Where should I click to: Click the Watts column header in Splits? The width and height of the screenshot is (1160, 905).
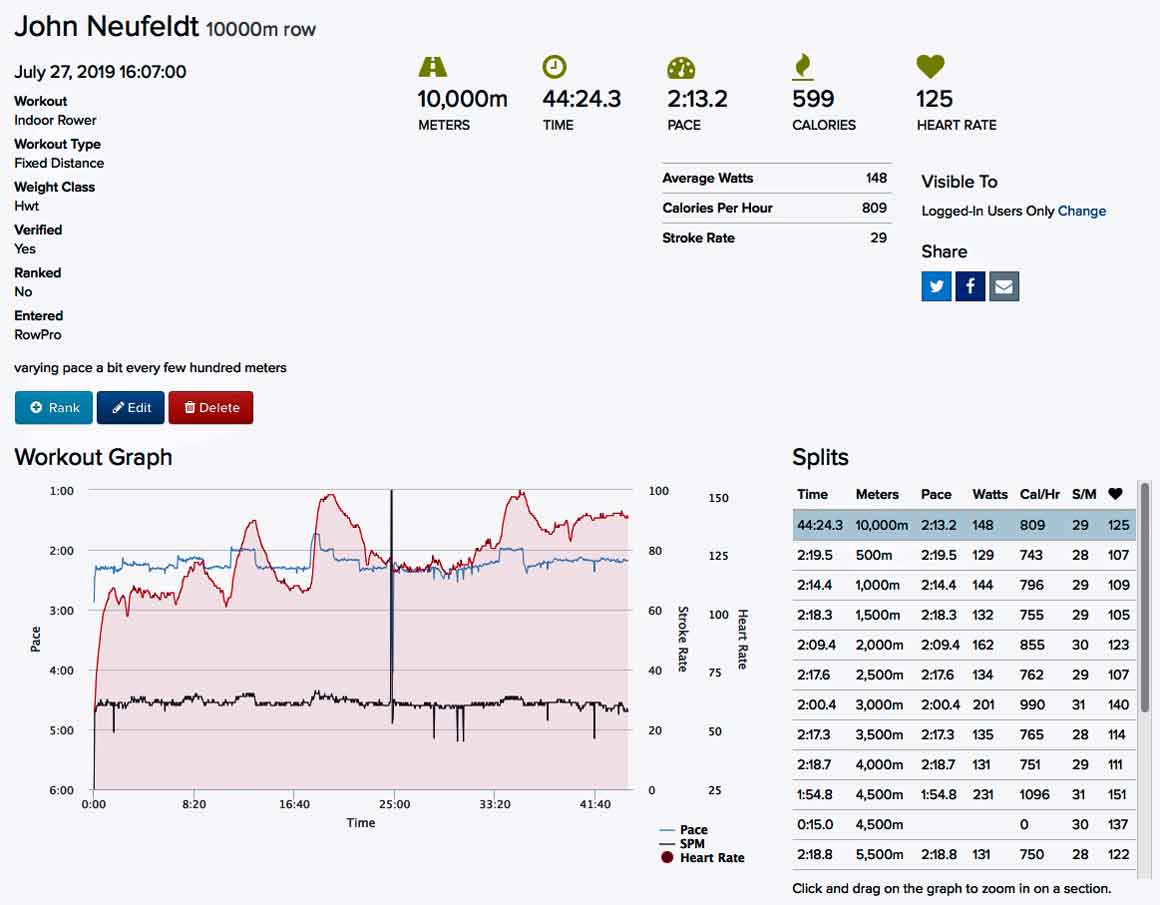coord(990,494)
